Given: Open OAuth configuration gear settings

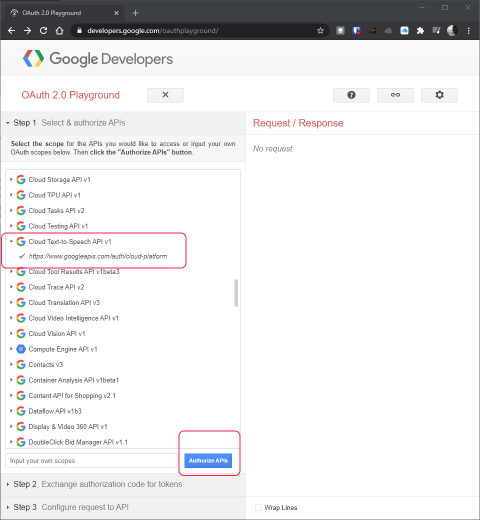Looking at the screenshot, I should (x=439, y=95).
